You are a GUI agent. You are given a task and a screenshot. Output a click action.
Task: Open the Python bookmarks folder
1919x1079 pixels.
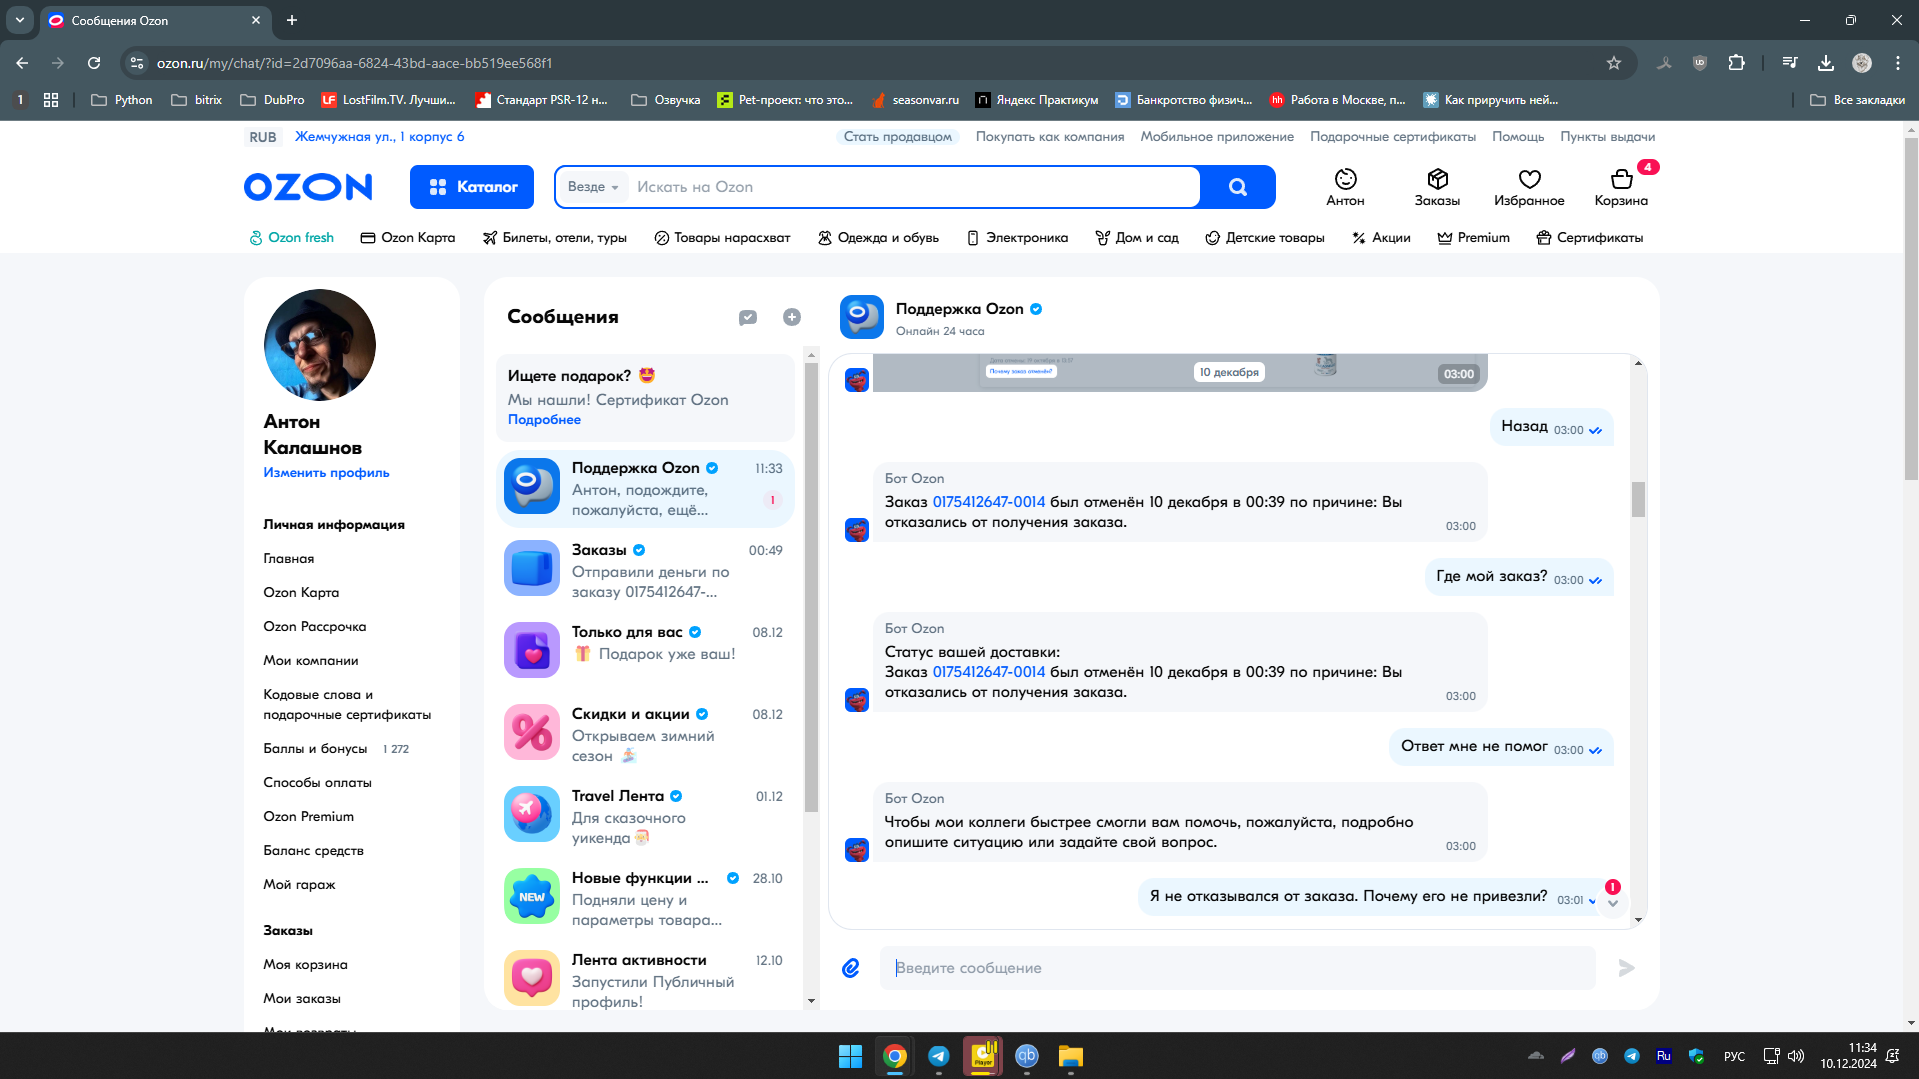(x=122, y=100)
